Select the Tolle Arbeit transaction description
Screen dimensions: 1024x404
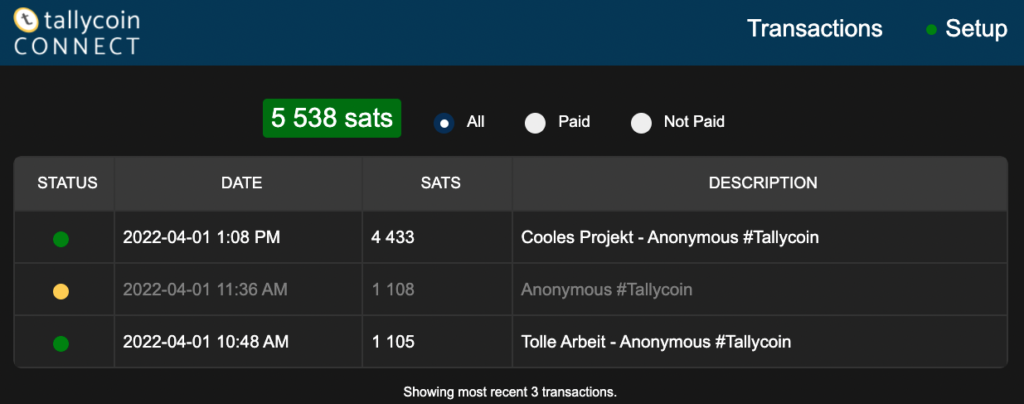[656, 341]
